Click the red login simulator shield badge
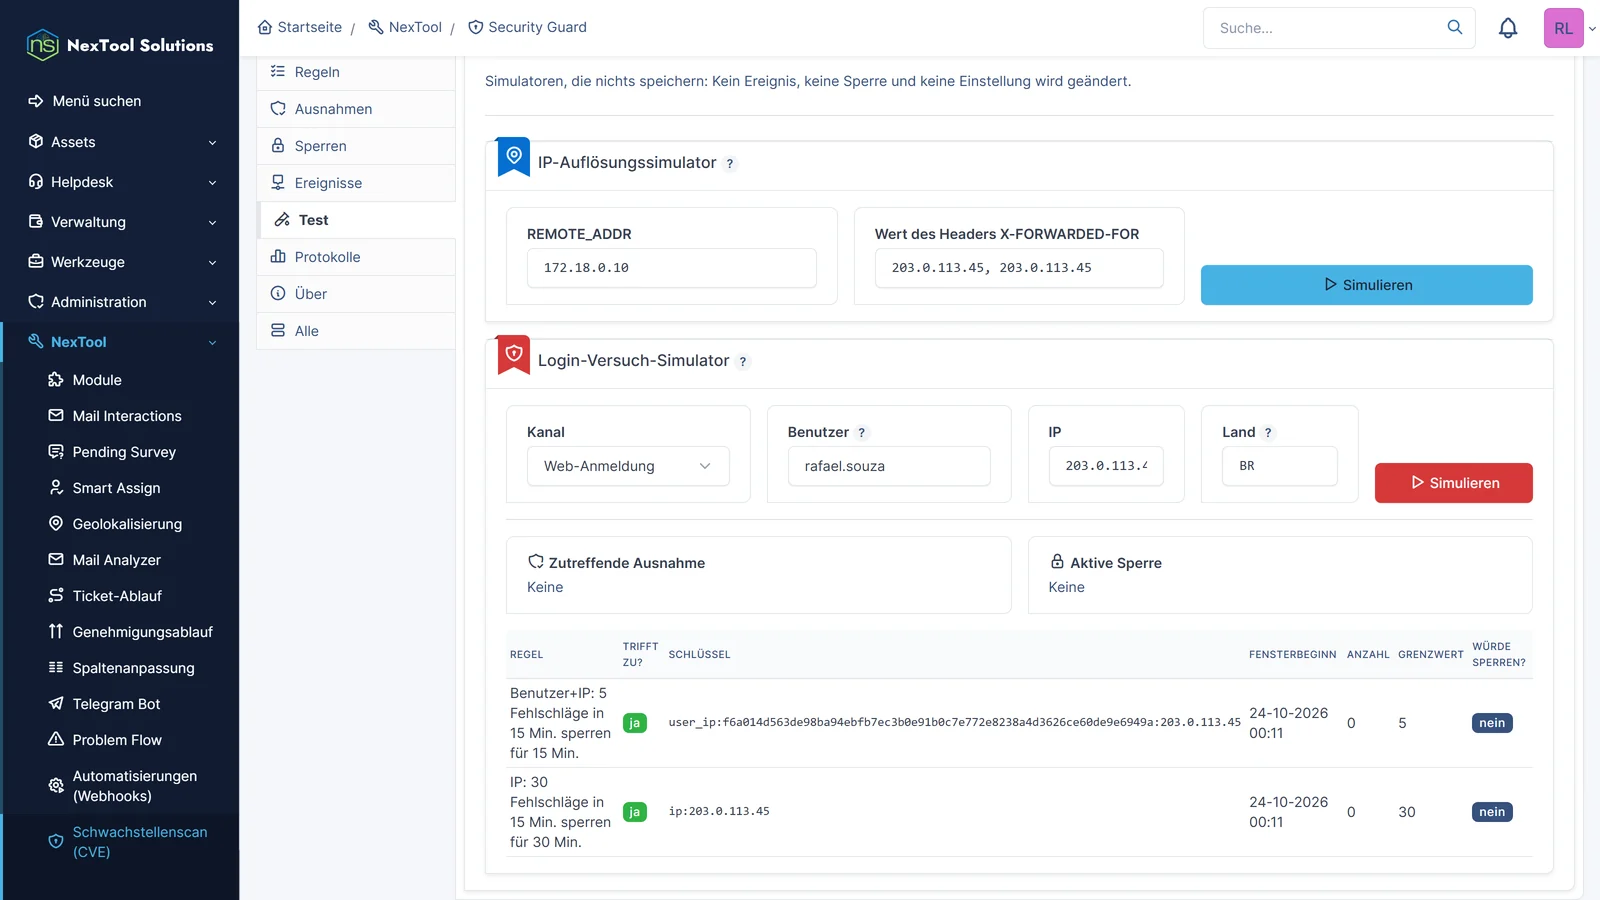 [x=514, y=355]
